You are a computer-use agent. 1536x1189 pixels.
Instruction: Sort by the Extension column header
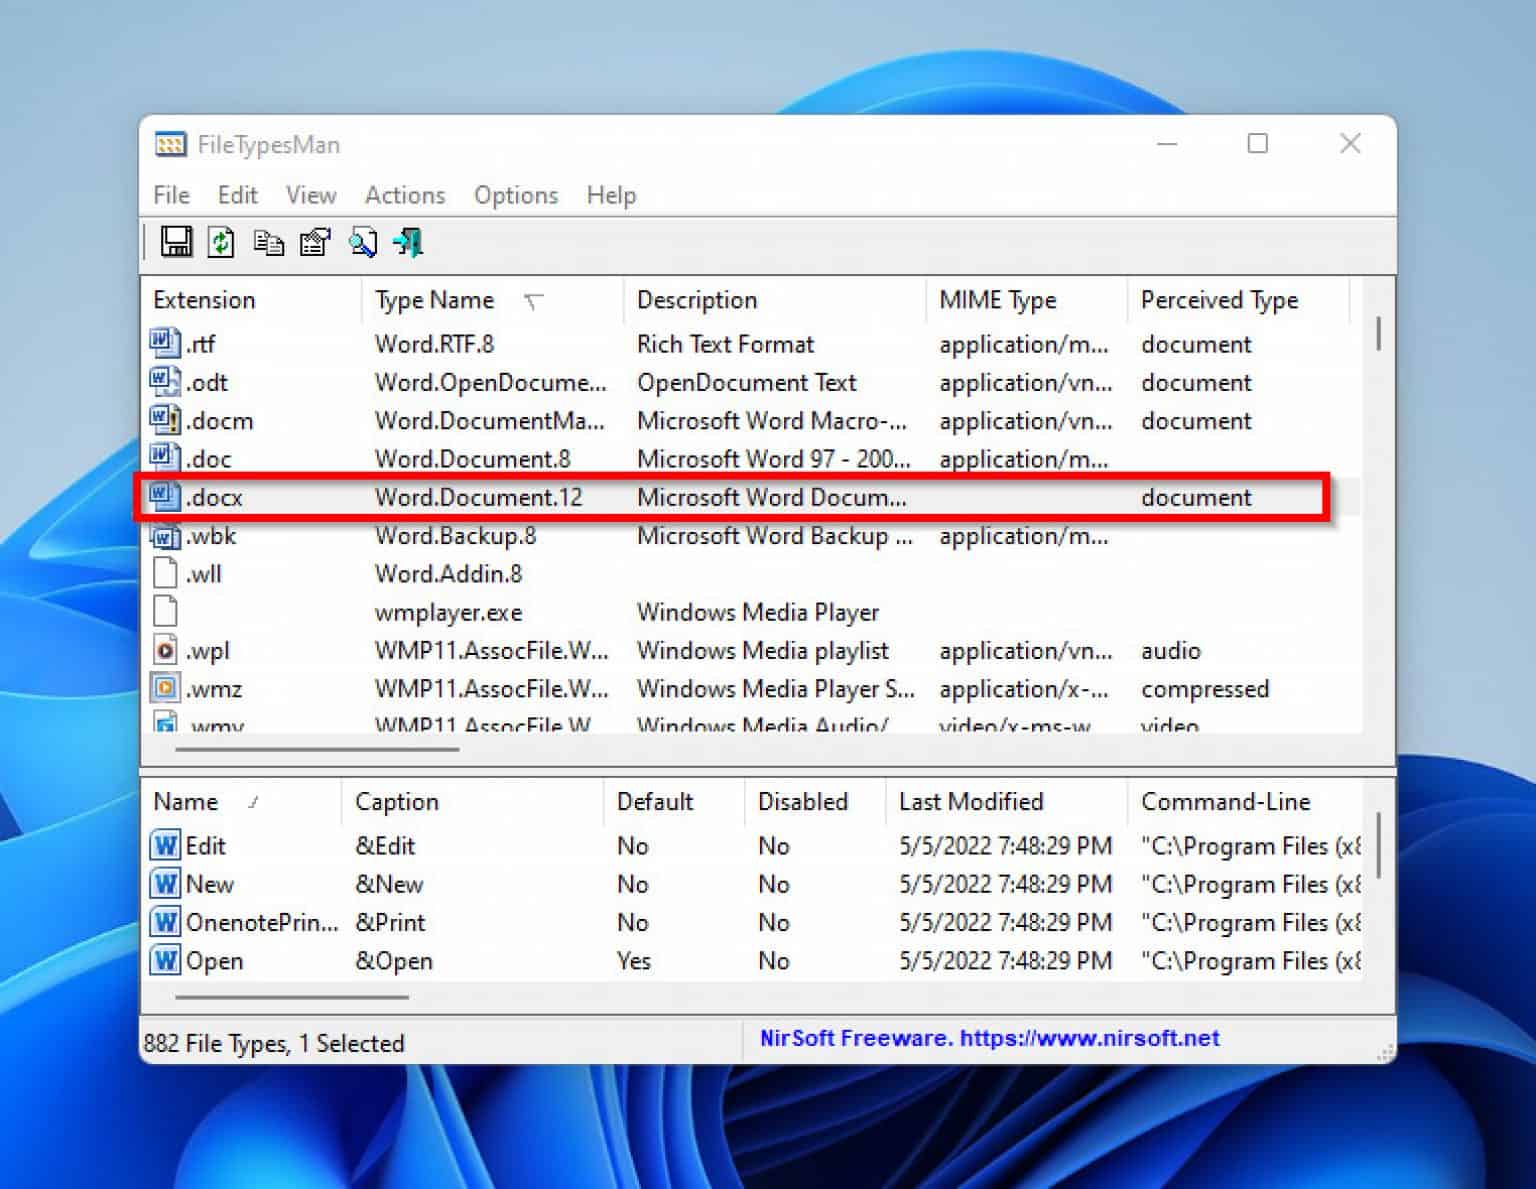pyautogui.click(x=204, y=300)
